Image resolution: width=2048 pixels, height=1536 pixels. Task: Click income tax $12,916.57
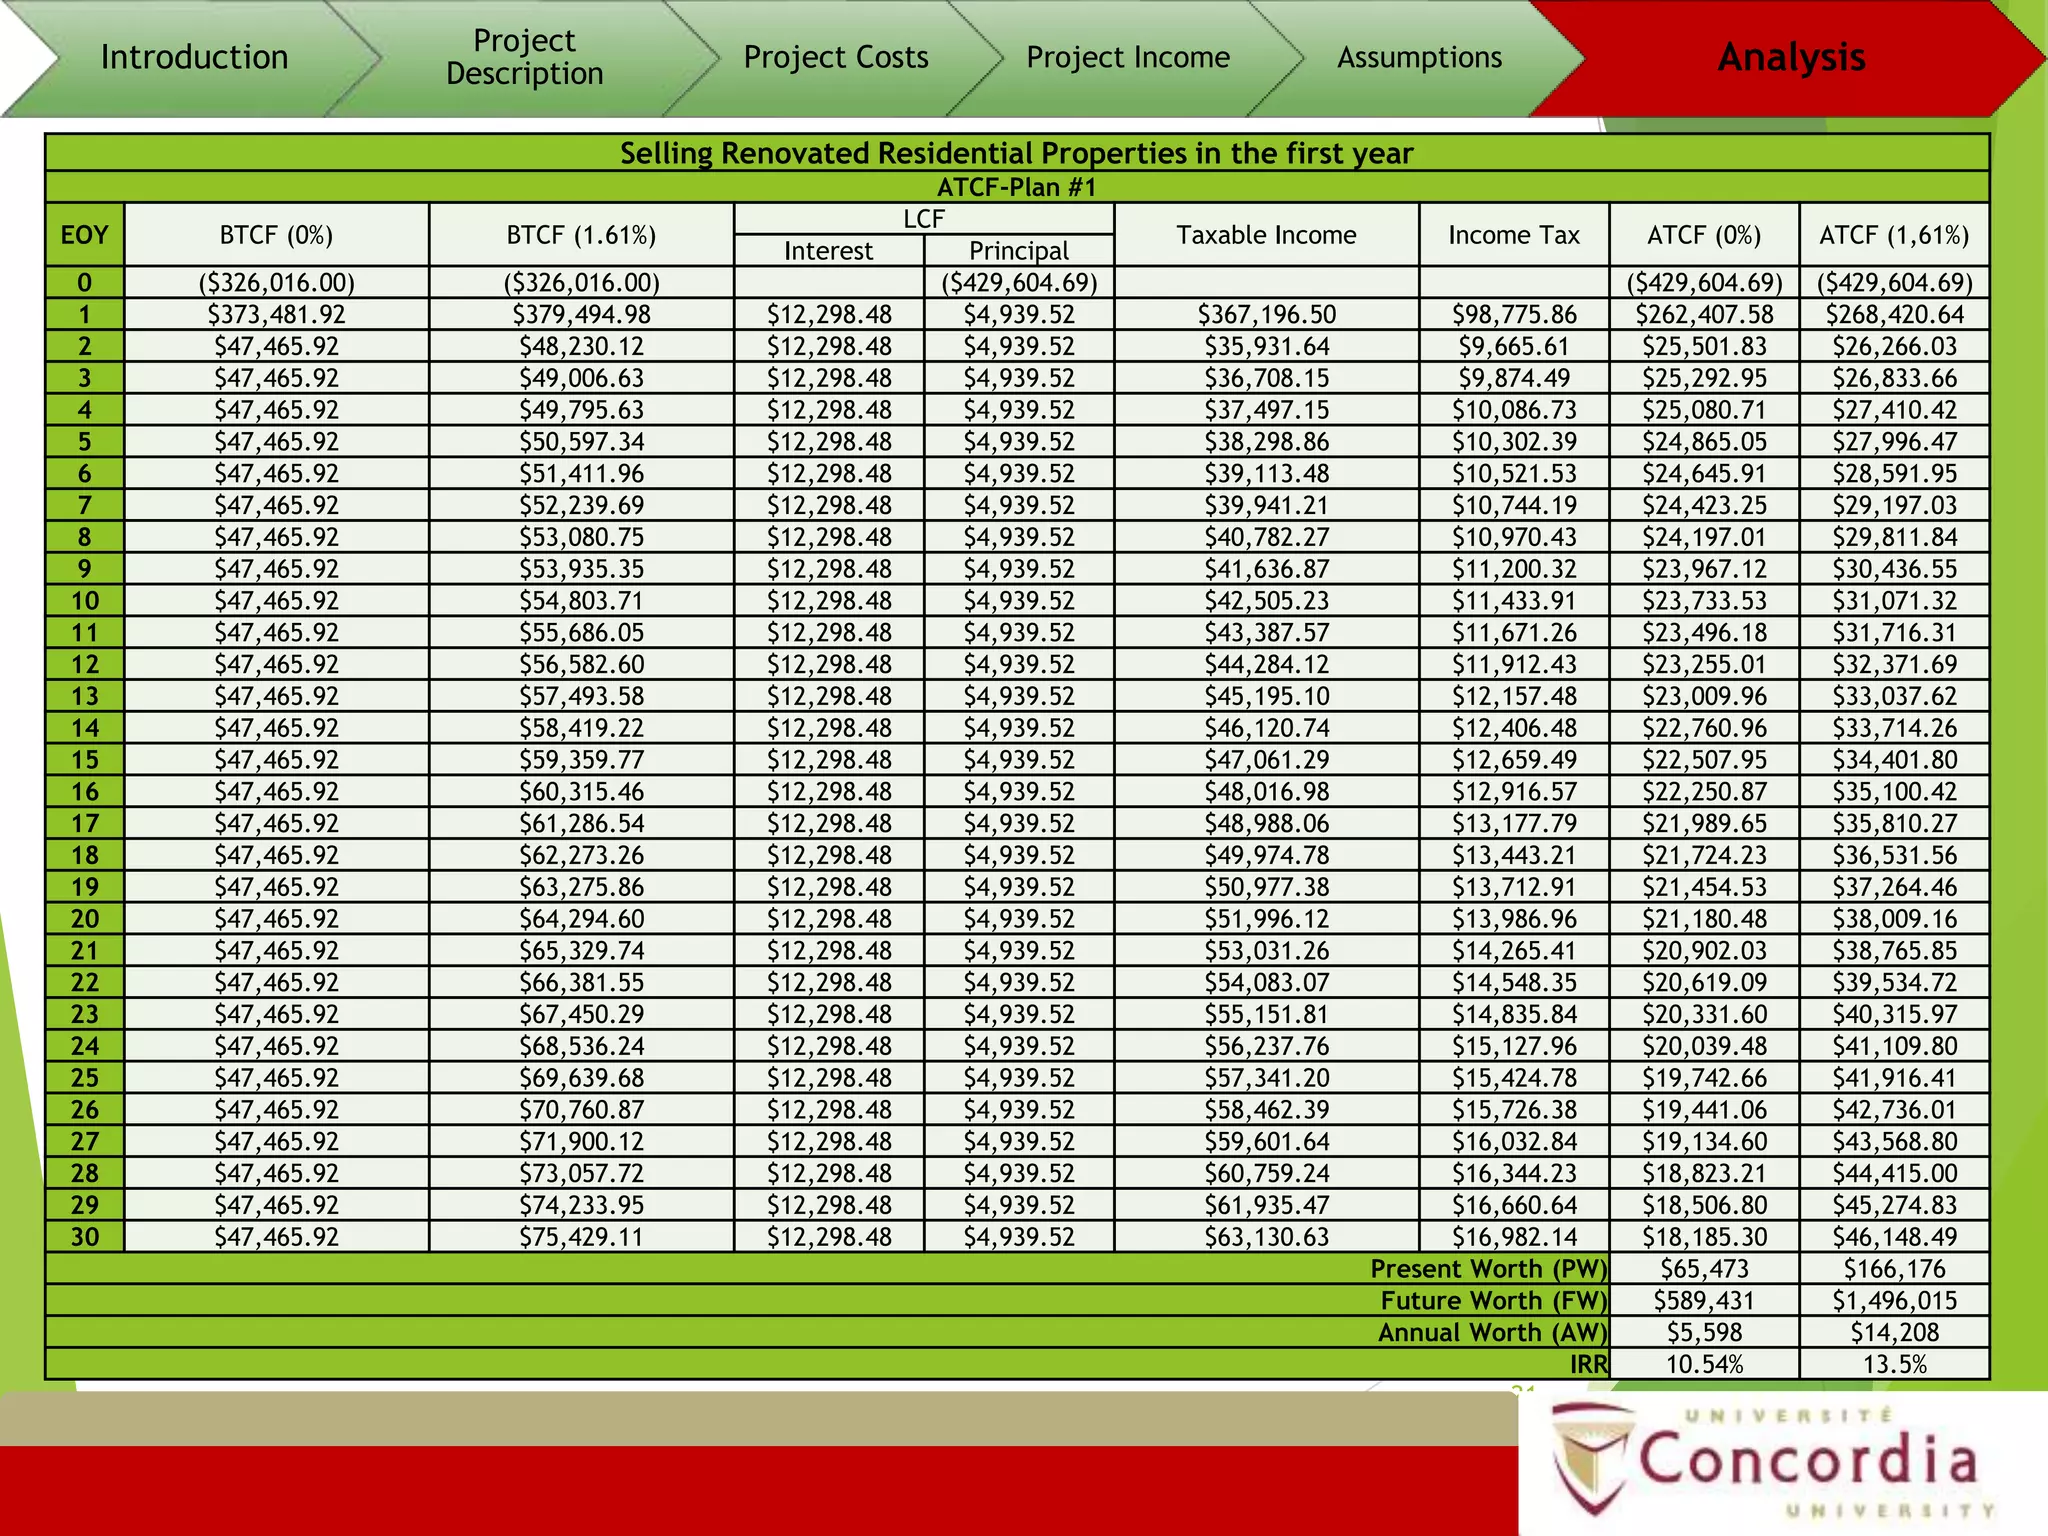point(1514,791)
